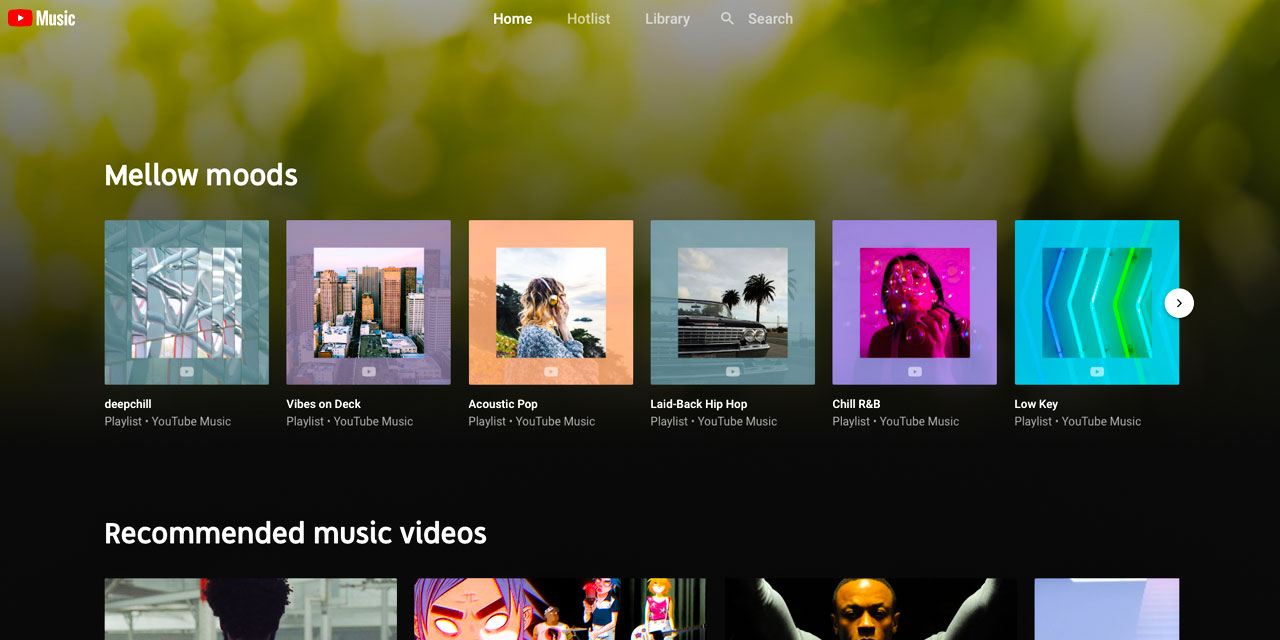Open the cartoon band recommended video
This screenshot has height=640, width=1280.
pyautogui.click(x=560, y=609)
